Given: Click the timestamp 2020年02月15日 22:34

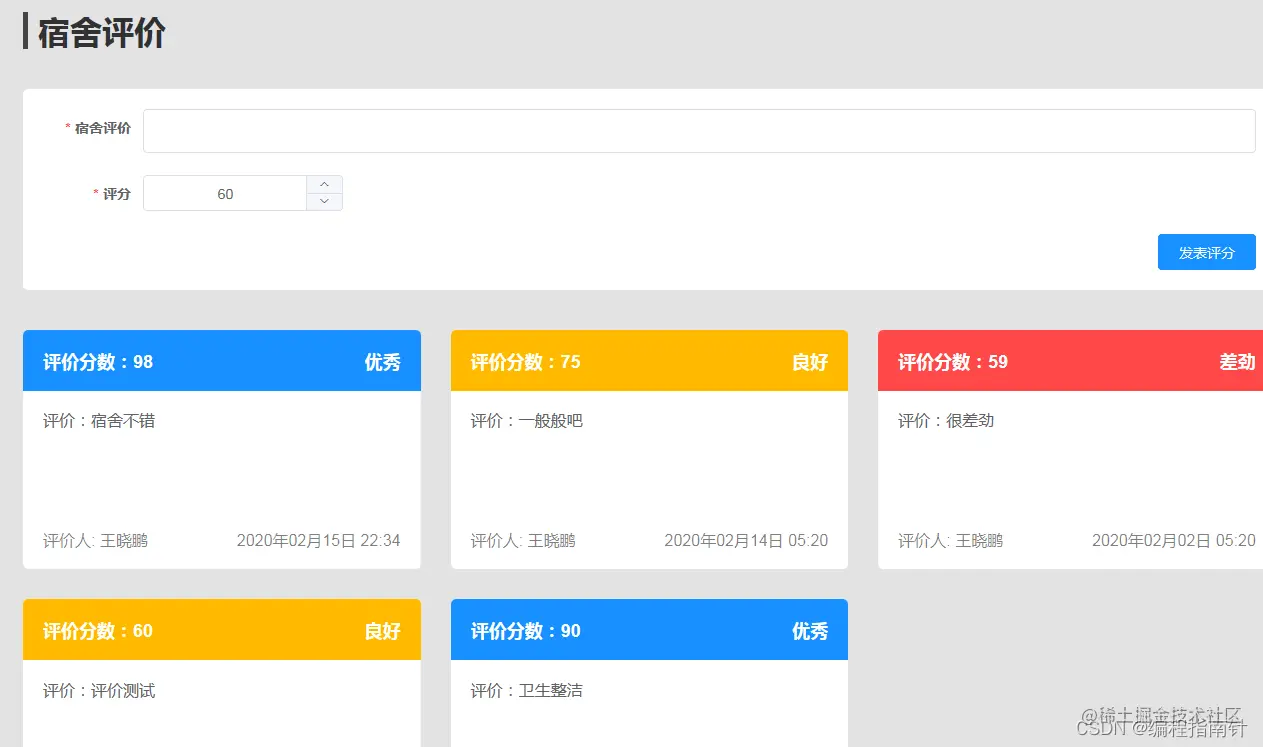Looking at the screenshot, I should point(318,541).
